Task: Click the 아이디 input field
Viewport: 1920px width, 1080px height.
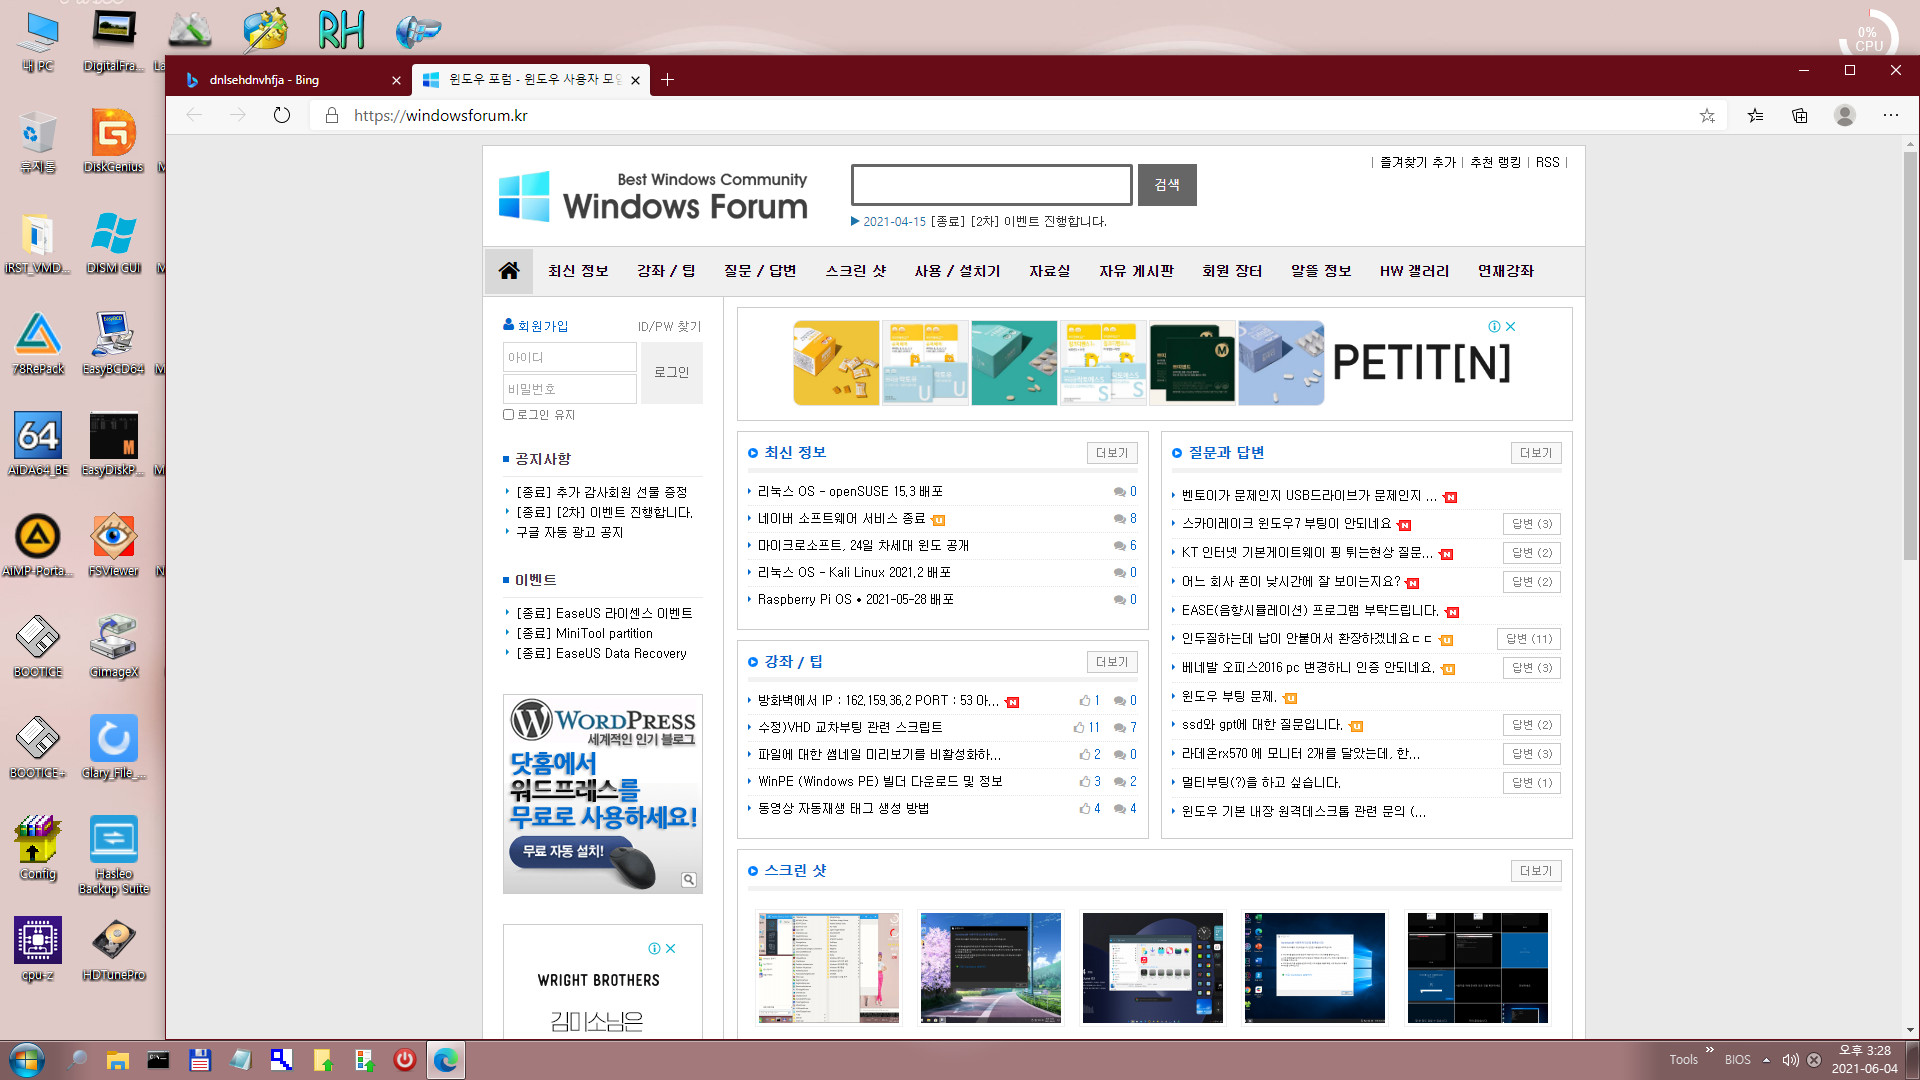Action: click(570, 357)
